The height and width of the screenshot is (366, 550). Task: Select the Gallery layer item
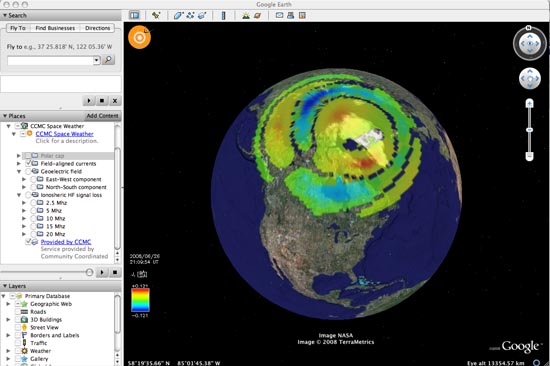point(39,359)
